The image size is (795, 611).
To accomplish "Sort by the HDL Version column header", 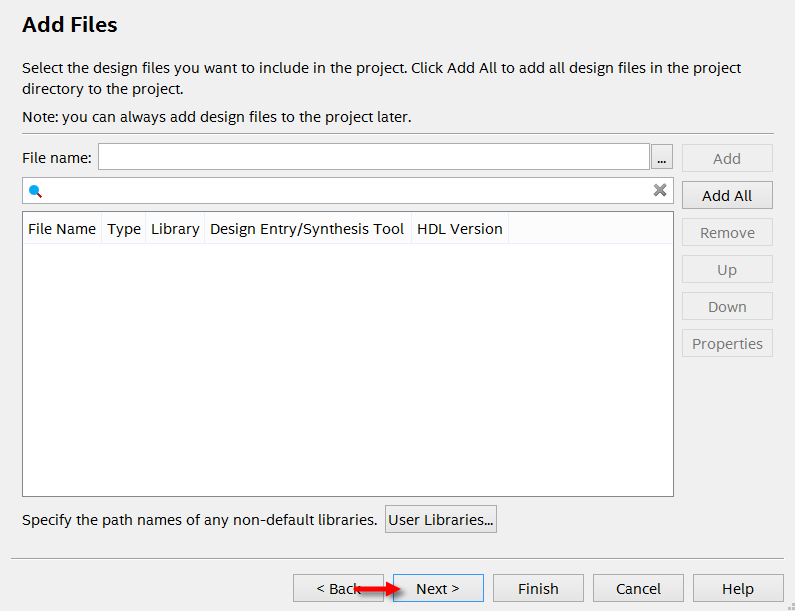I will coord(460,229).
